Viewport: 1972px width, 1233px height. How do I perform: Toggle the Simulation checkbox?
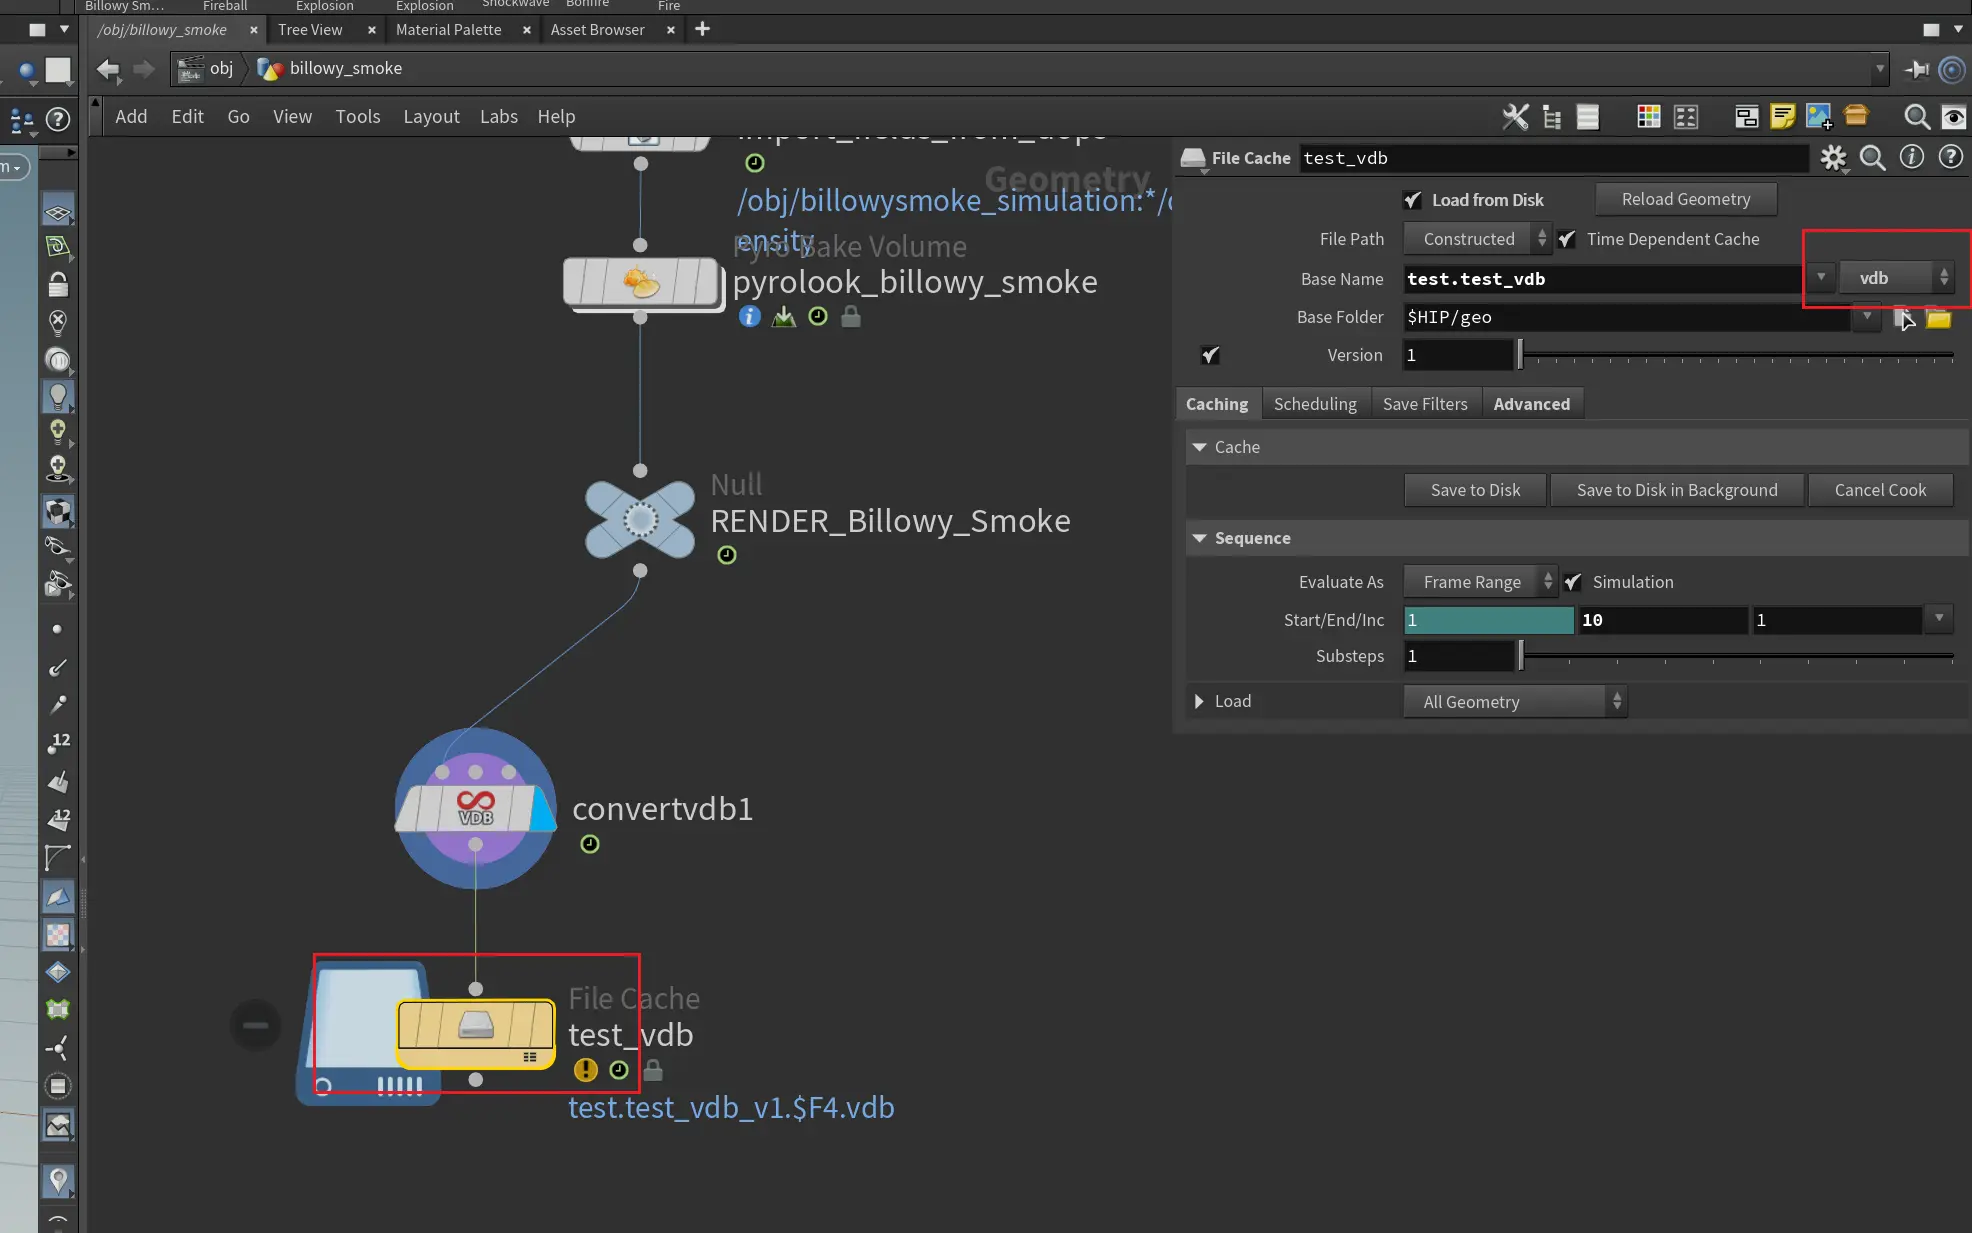point(1573,582)
